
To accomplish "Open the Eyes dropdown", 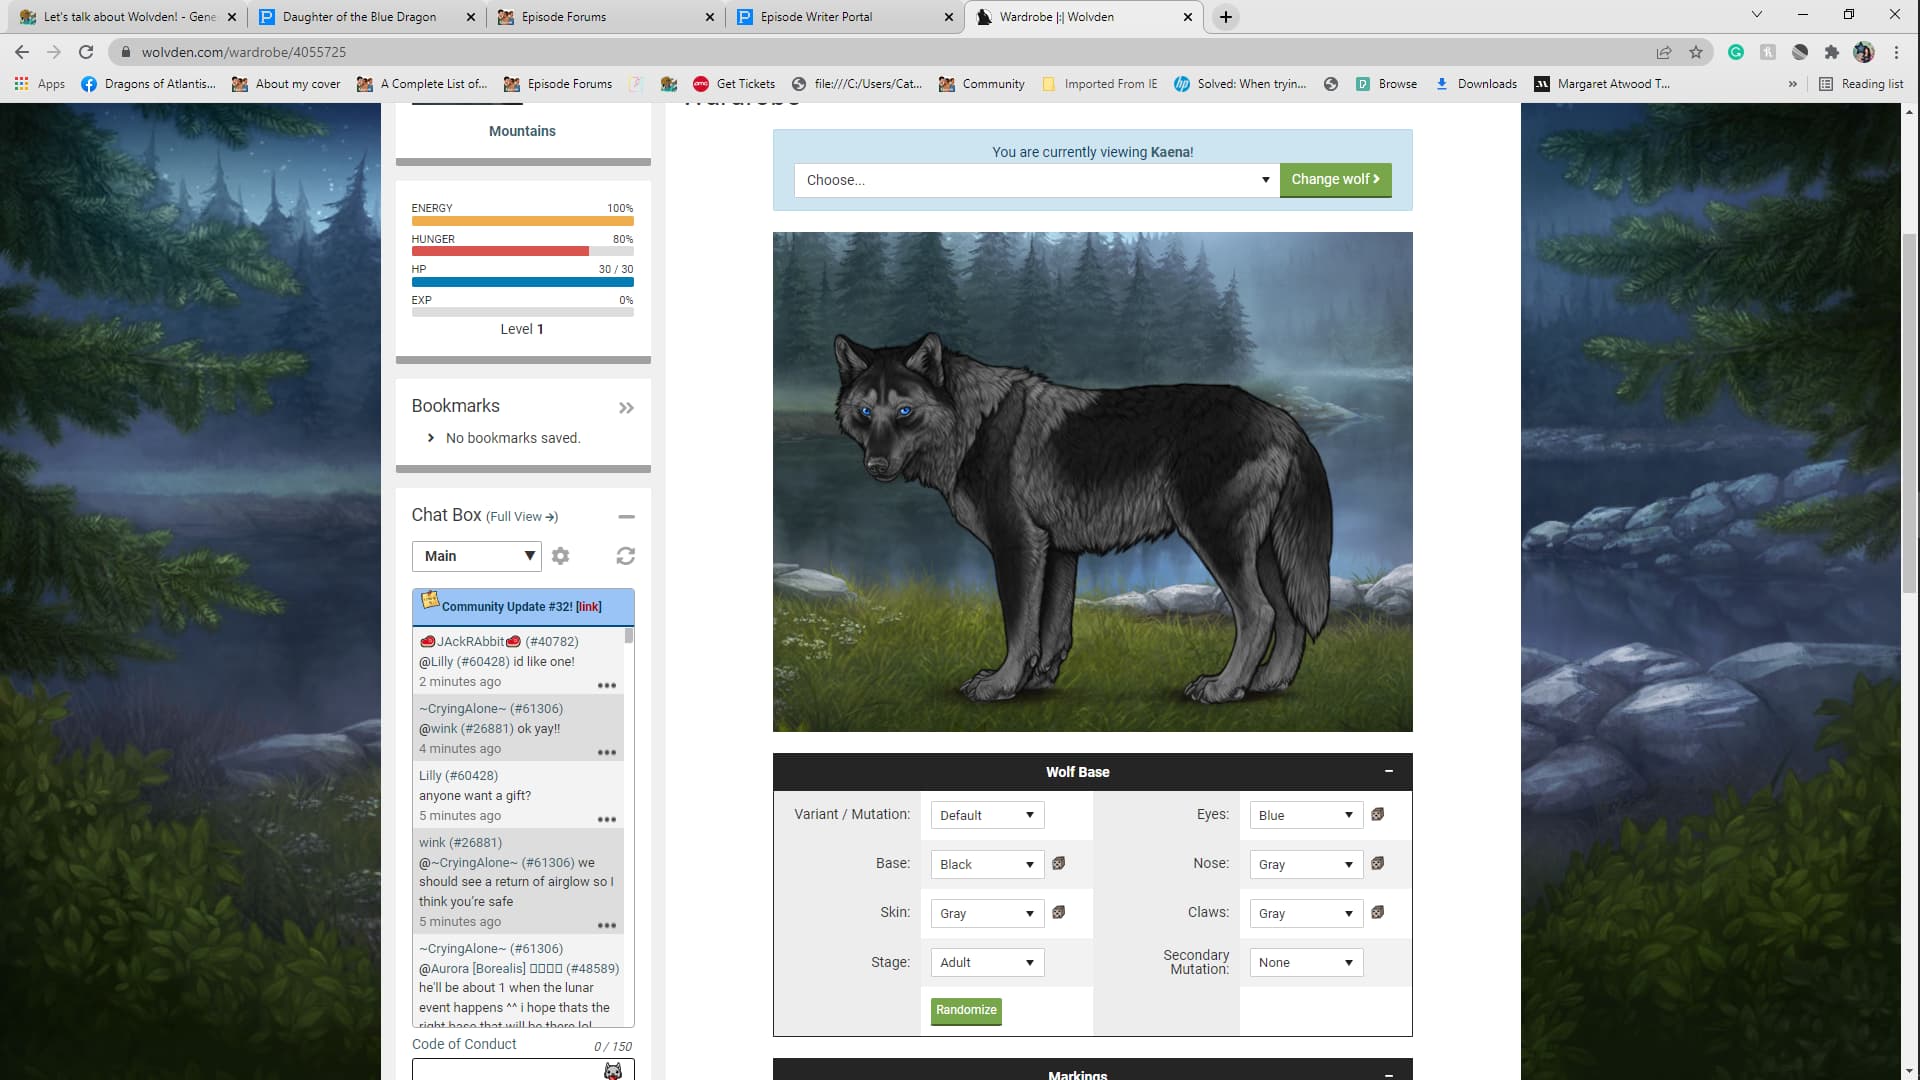I will point(1306,815).
